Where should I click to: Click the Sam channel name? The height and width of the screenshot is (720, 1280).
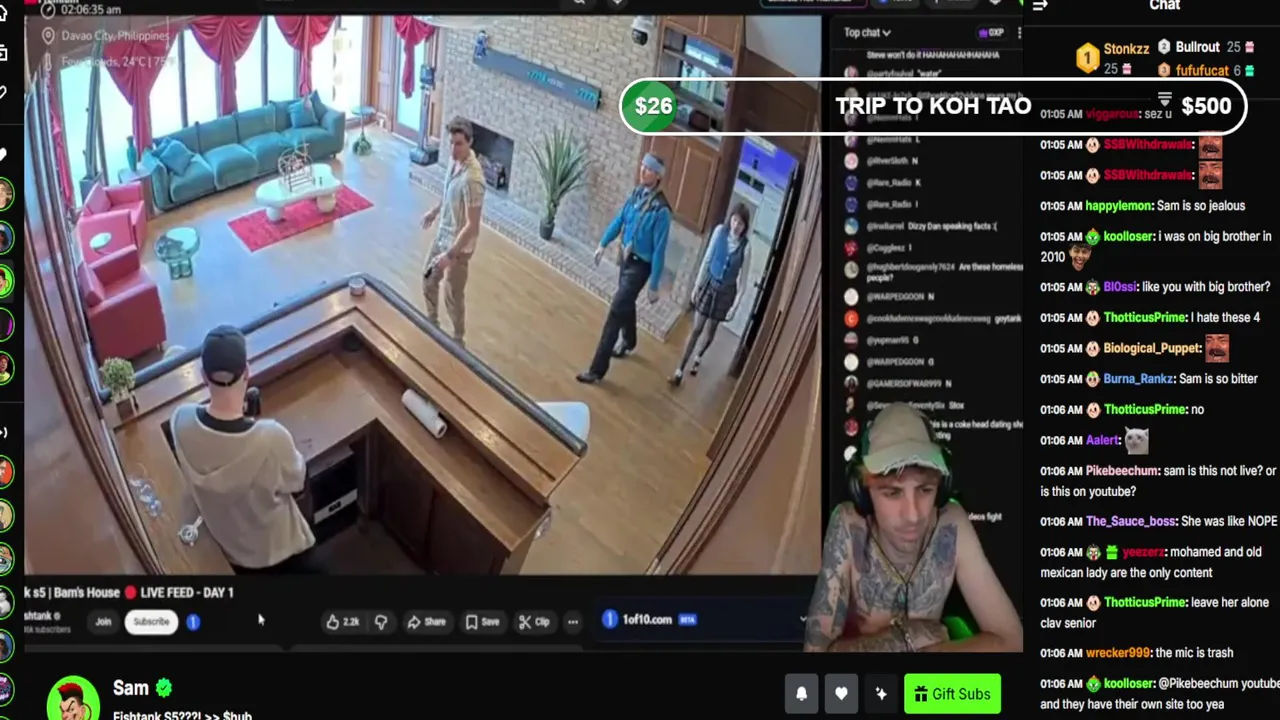pos(130,688)
